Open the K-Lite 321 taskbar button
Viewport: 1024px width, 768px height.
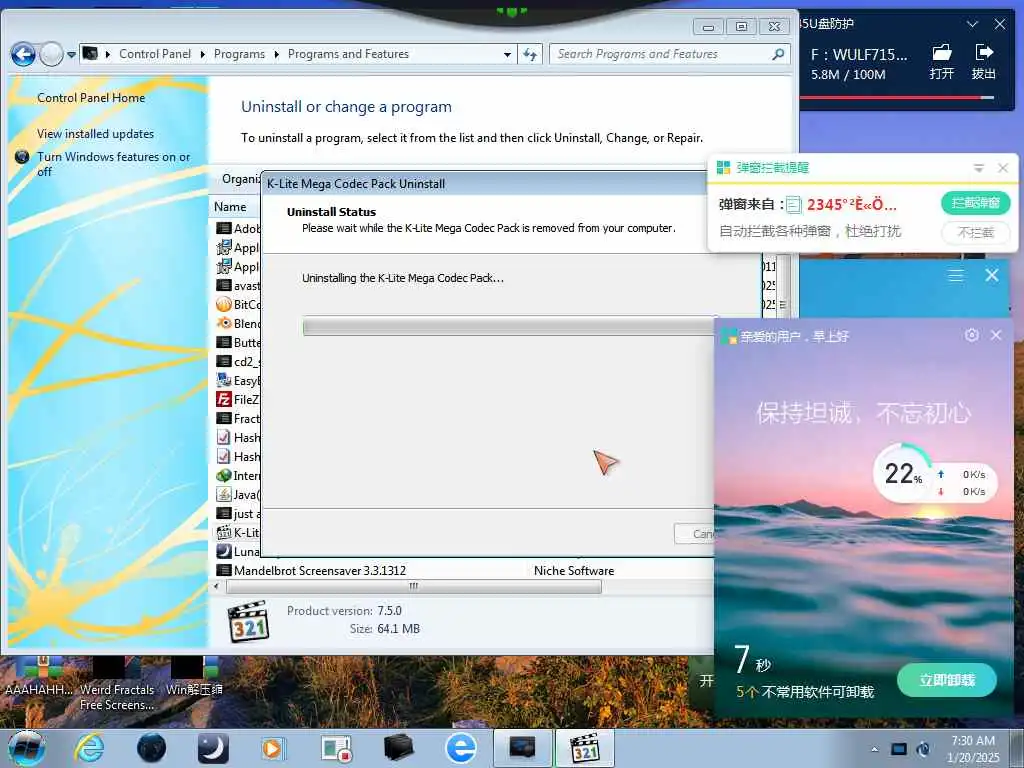[584, 748]
